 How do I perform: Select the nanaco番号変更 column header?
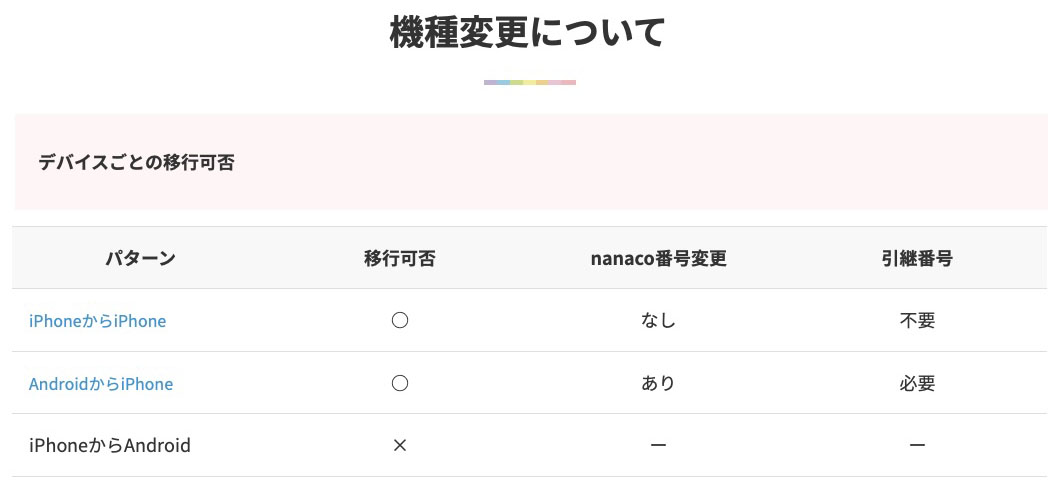coord(658,258)
